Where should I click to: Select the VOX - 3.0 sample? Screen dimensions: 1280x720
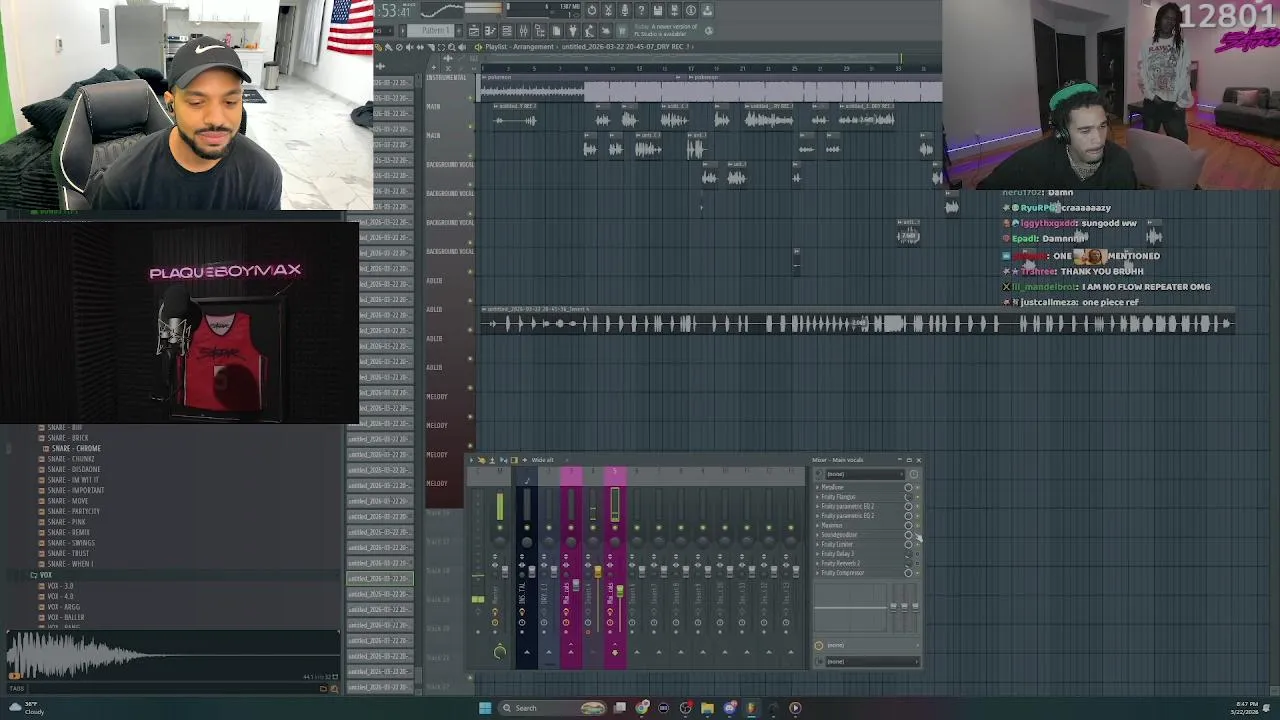60,586
